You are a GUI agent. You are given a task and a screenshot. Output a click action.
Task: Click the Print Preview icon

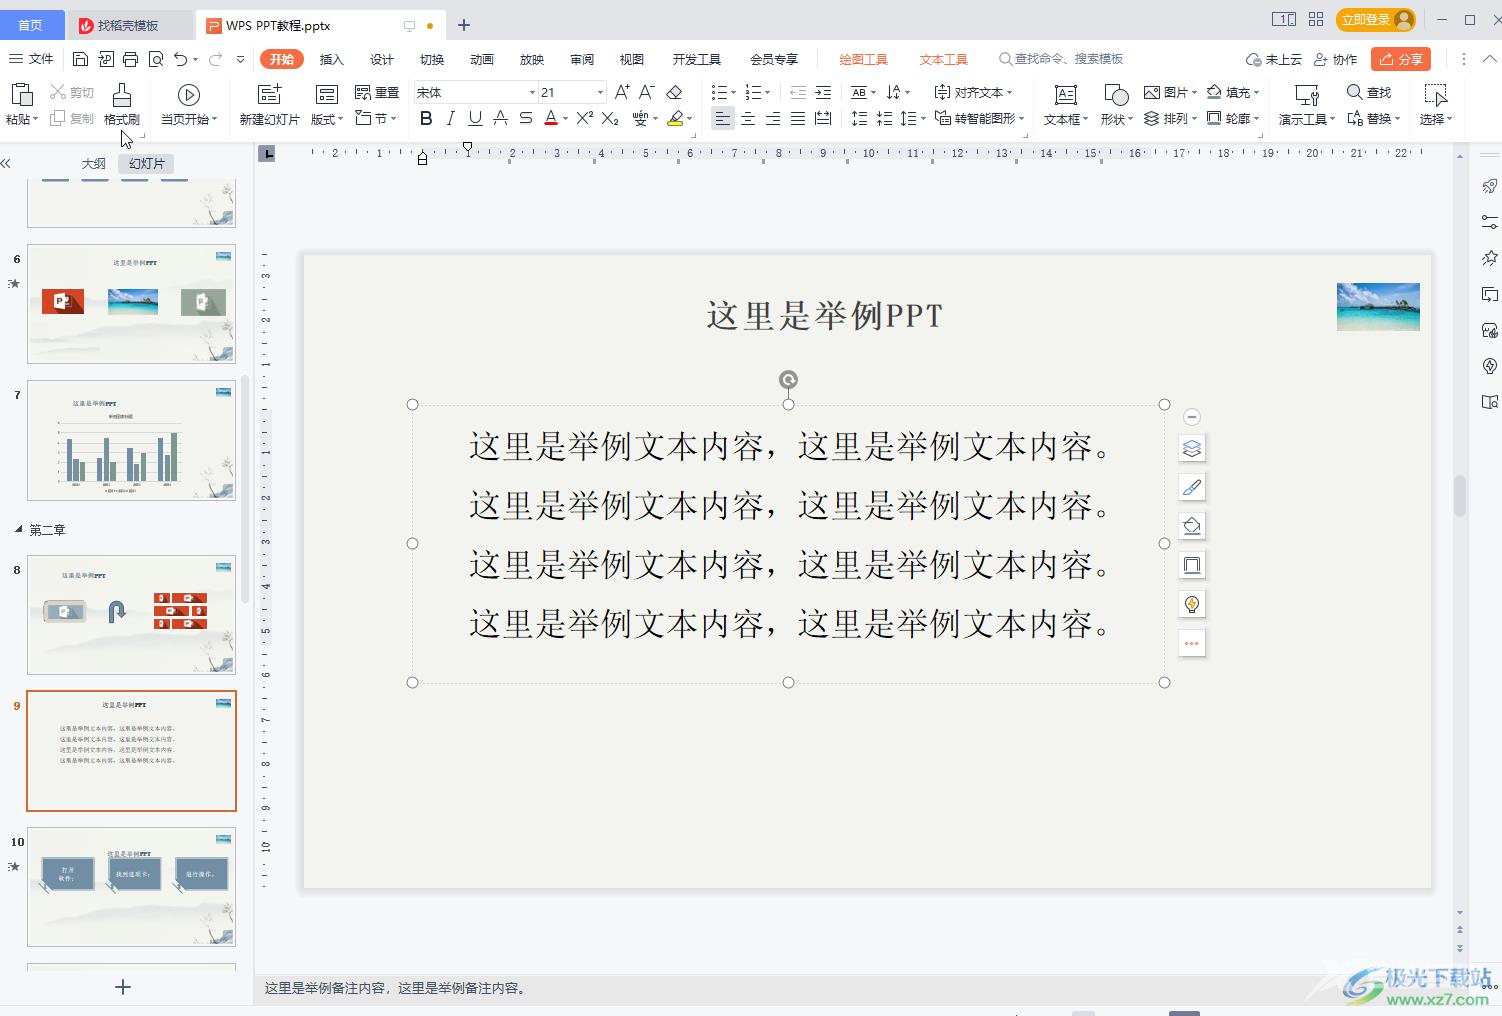coord(156,59)
